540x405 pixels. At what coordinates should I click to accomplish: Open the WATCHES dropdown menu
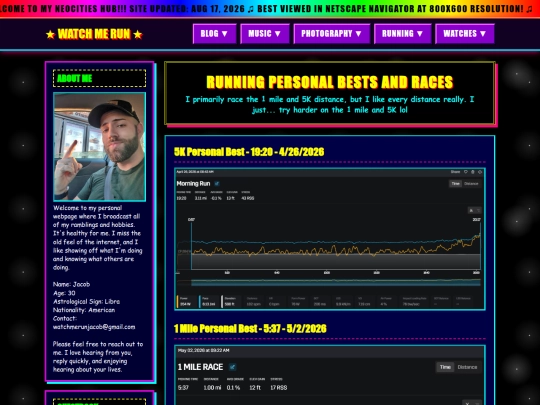tap(465, 34)
